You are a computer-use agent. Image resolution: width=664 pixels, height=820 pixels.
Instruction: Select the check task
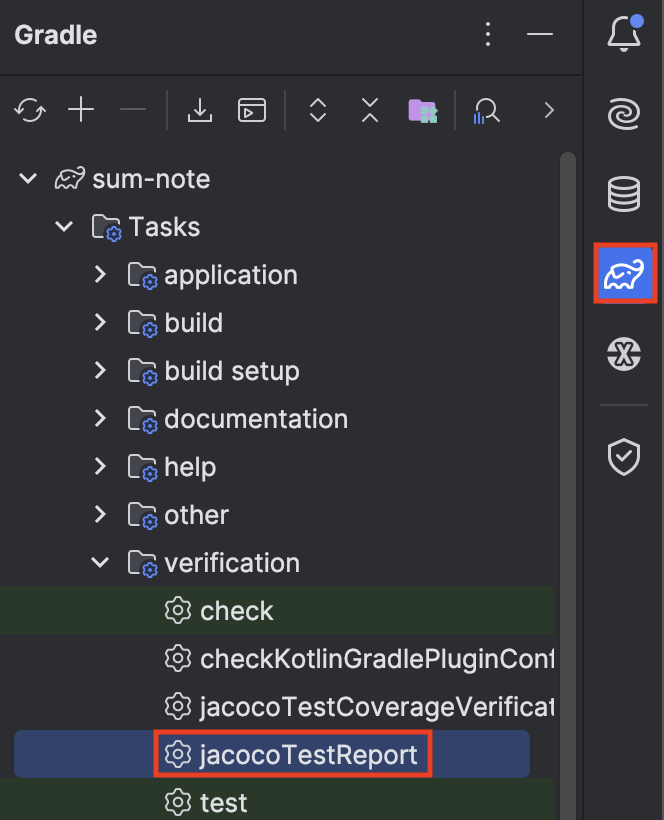277,610
